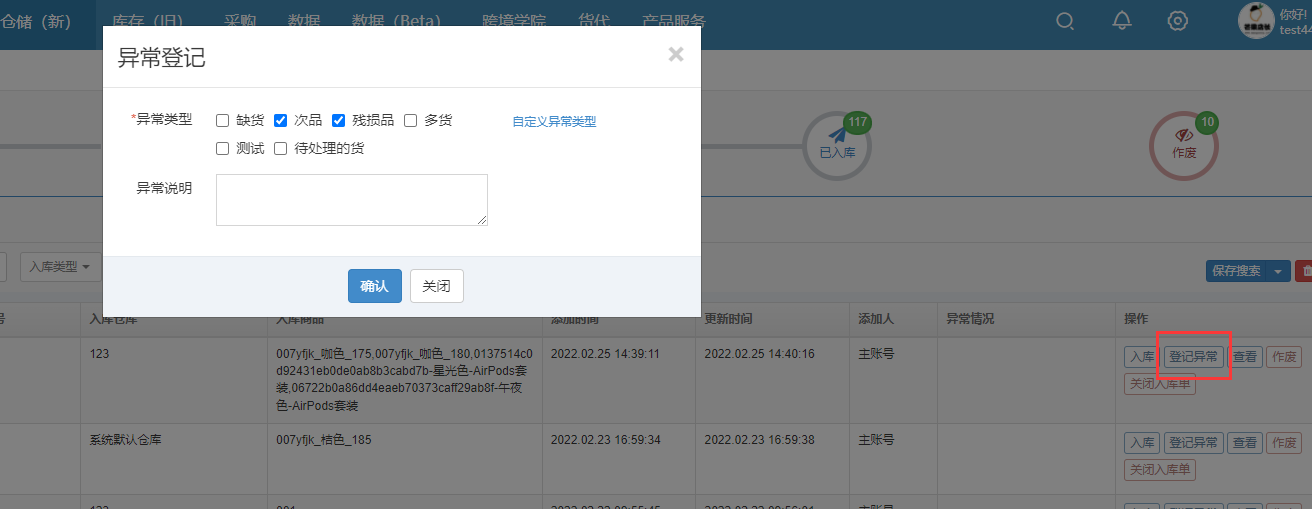Click 关闭入库单 in 系统默认仓库 row
1312x509 pixels.
(1160, 469)
